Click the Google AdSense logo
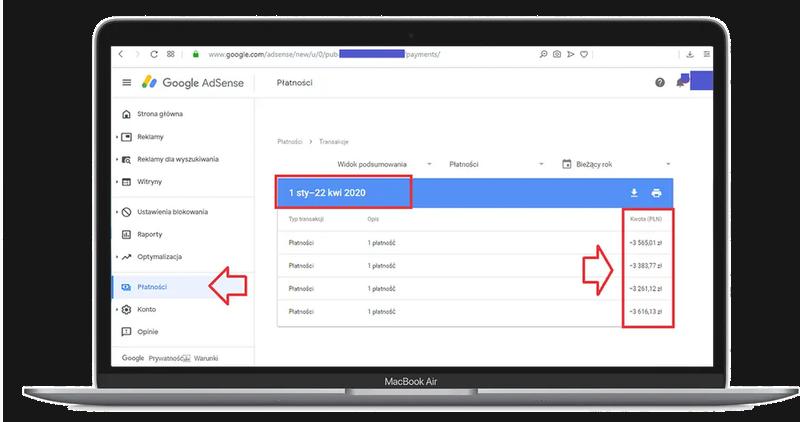Viewport: 800px width, 422px height. tap(193, 83)
